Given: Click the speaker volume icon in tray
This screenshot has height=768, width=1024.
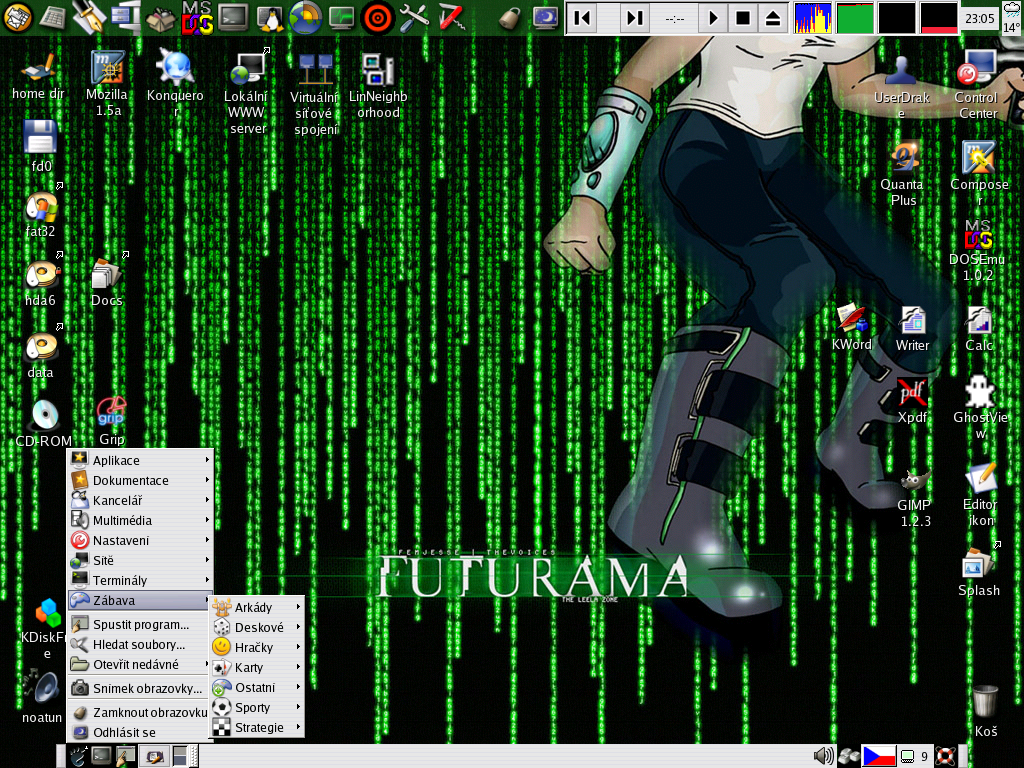Looking at the screenshot, I should coord(824,756).
